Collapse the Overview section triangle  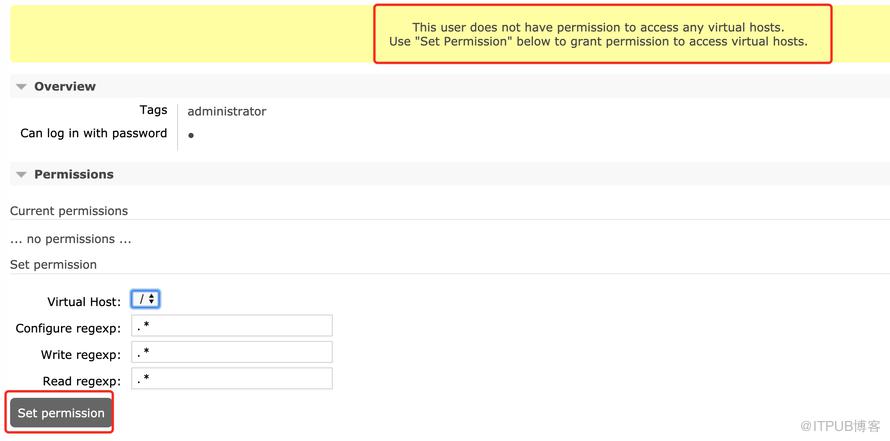coord(22,87)
